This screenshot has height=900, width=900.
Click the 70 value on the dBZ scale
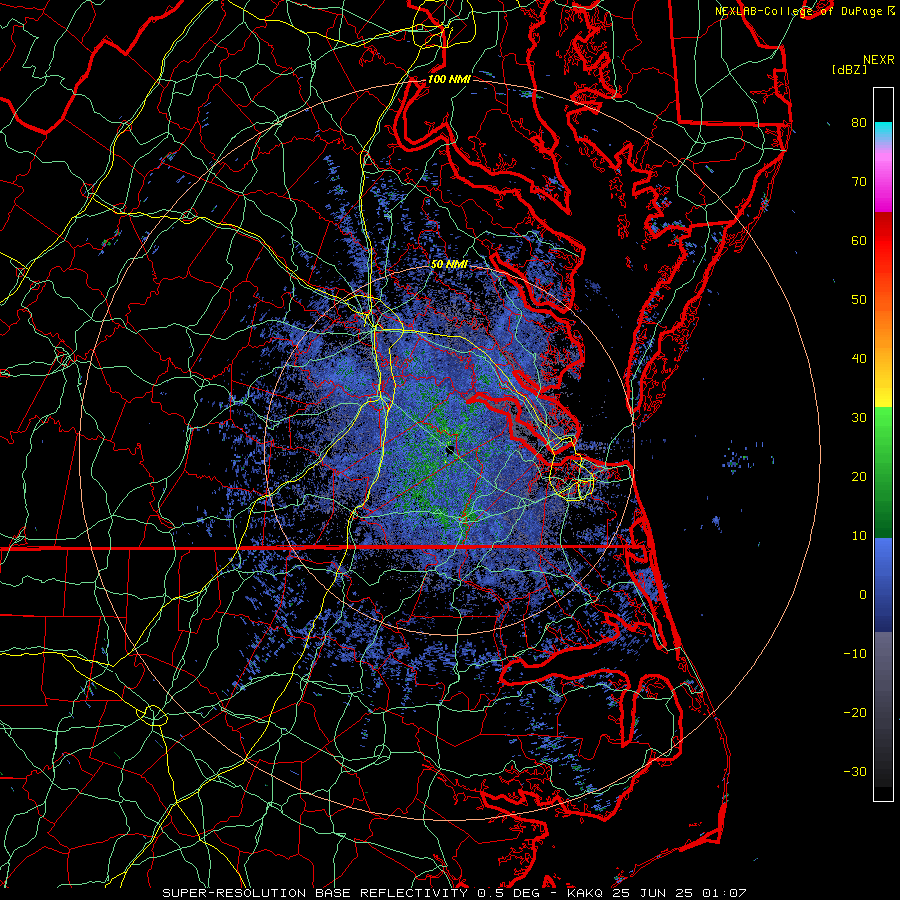(859, 182)
